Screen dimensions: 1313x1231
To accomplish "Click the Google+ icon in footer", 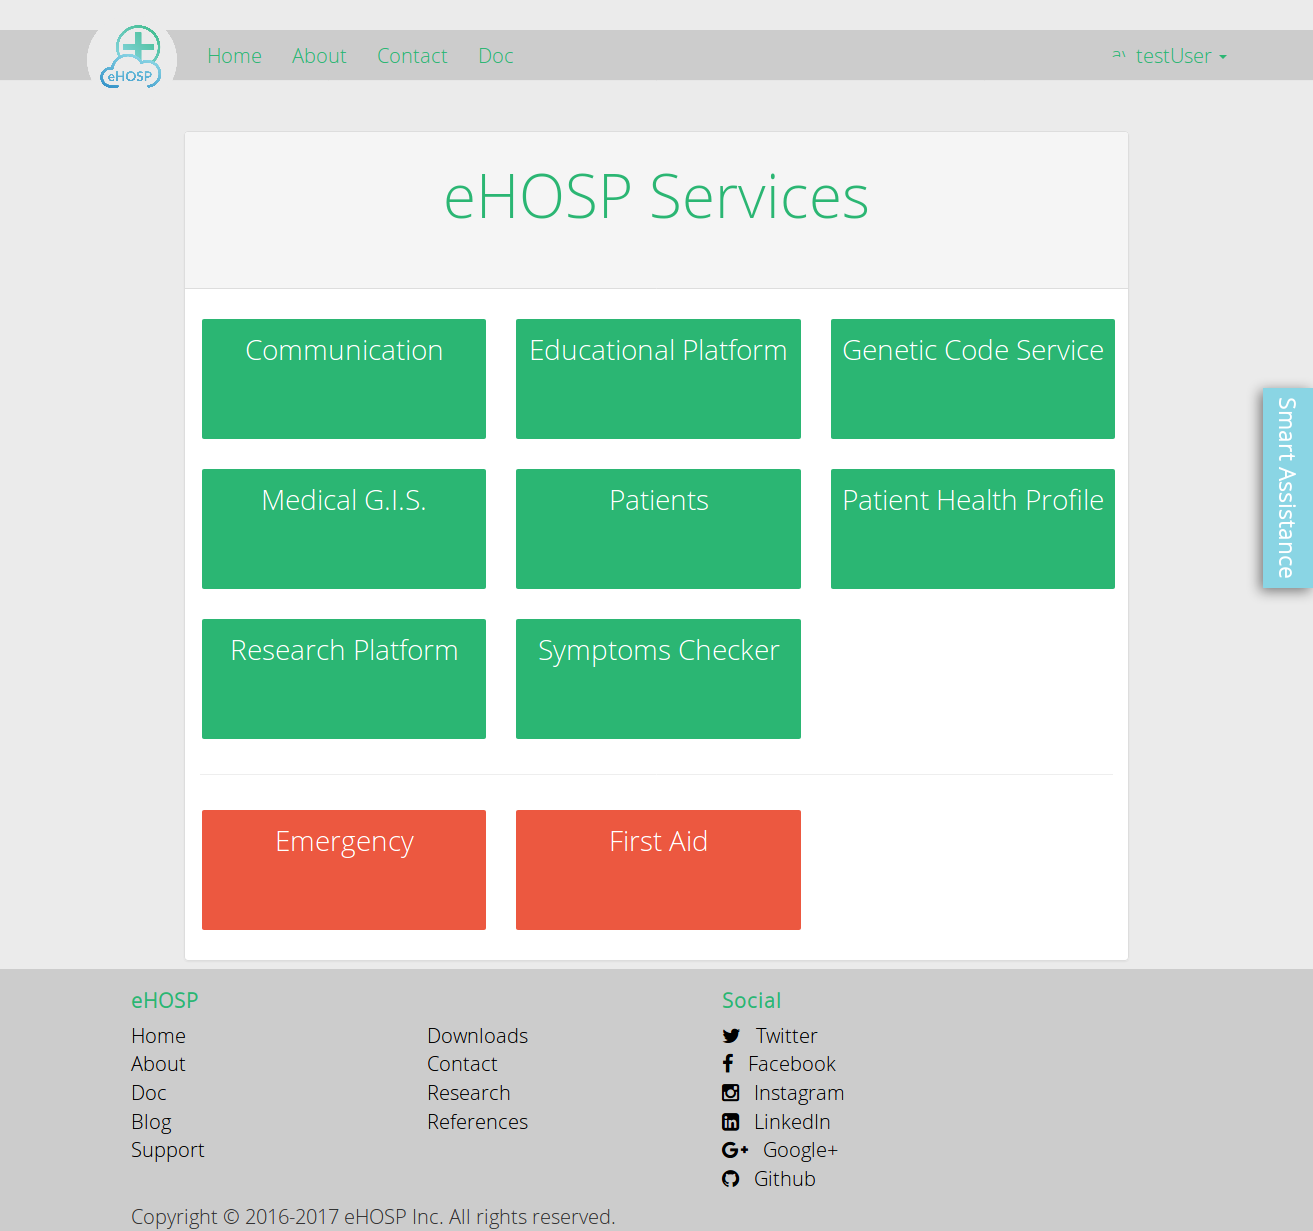I will [735, 1150].
